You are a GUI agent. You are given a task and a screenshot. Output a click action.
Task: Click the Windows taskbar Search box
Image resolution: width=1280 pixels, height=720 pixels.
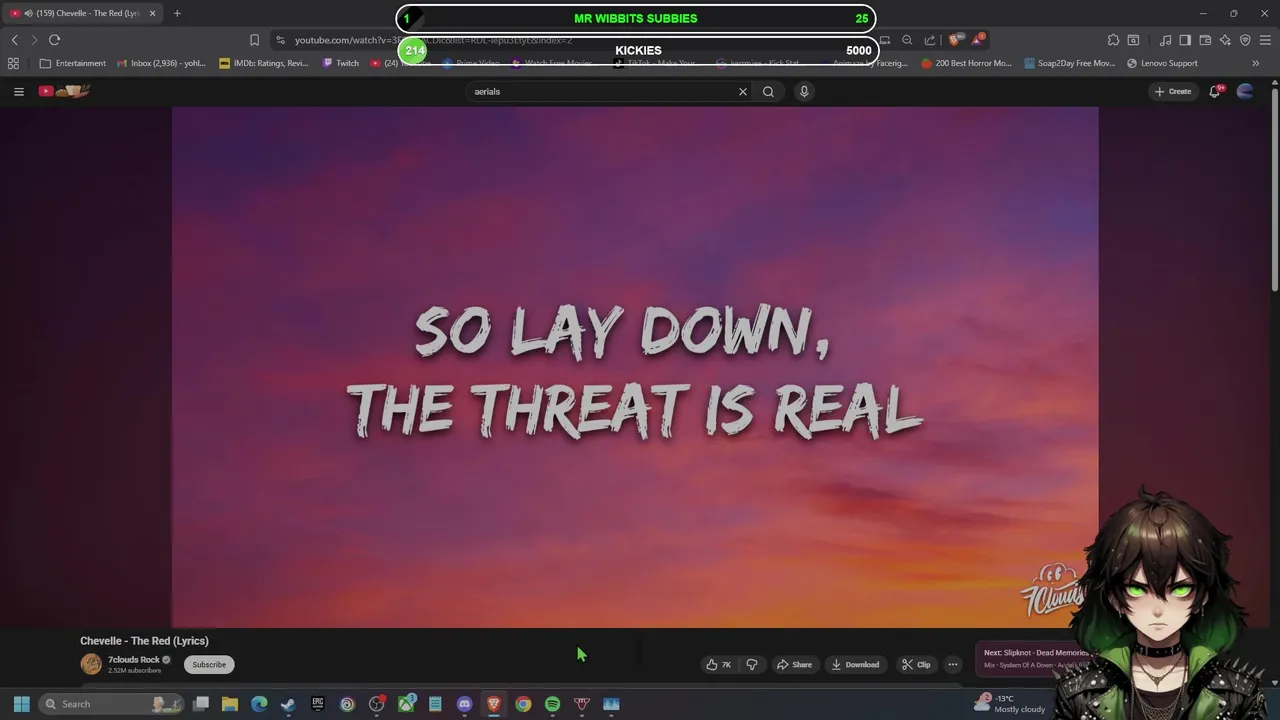(x=112, y=704)
